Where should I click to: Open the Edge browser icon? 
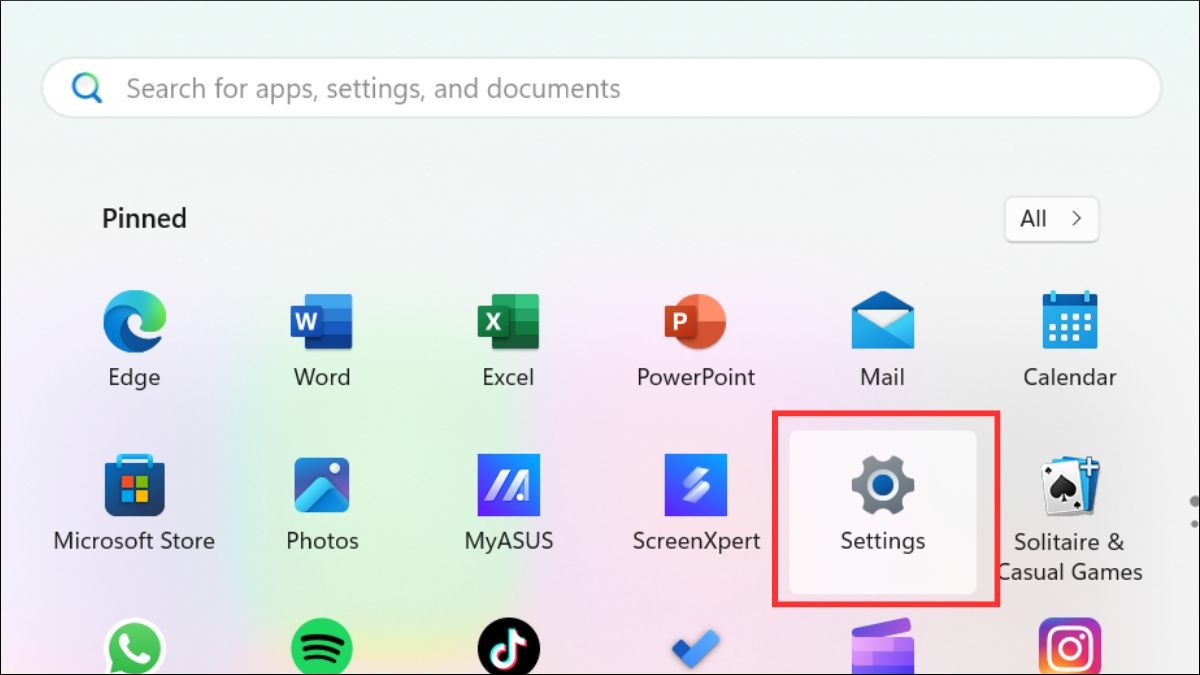tap(134, 322)
